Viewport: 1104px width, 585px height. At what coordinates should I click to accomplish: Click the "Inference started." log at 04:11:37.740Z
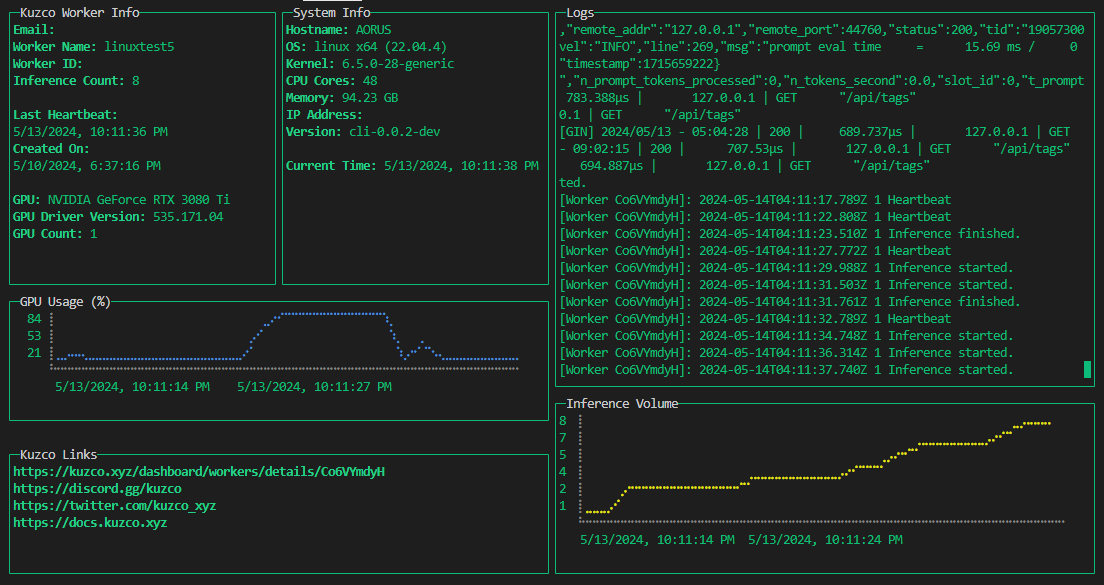click(x=786, y=370)
